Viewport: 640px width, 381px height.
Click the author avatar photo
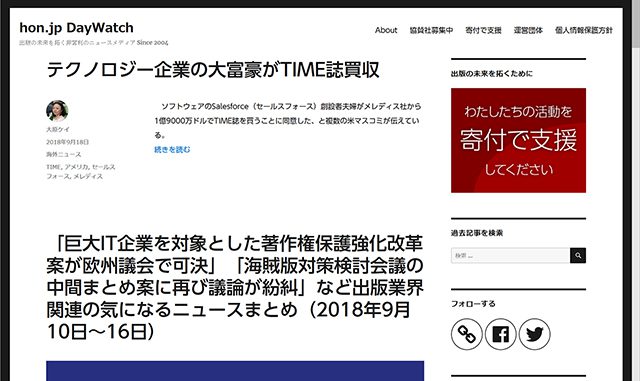pyautogui.click(x=57, y=111)
